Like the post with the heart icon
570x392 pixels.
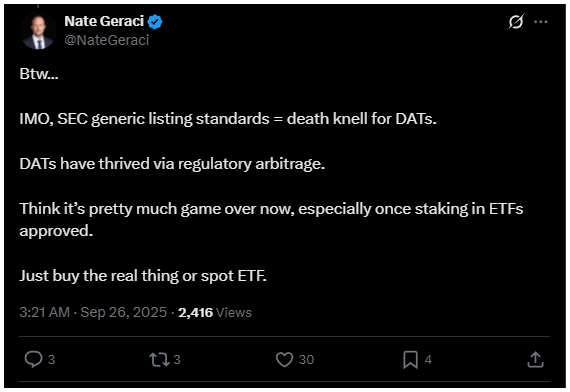[284, 360]
